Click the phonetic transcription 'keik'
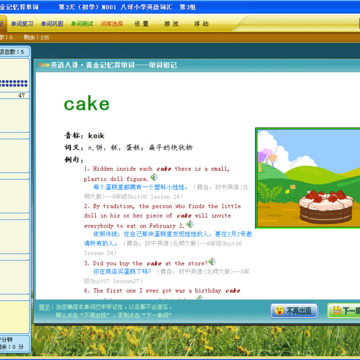The height and width of the screenshot is (360, 360). (96, 135)
